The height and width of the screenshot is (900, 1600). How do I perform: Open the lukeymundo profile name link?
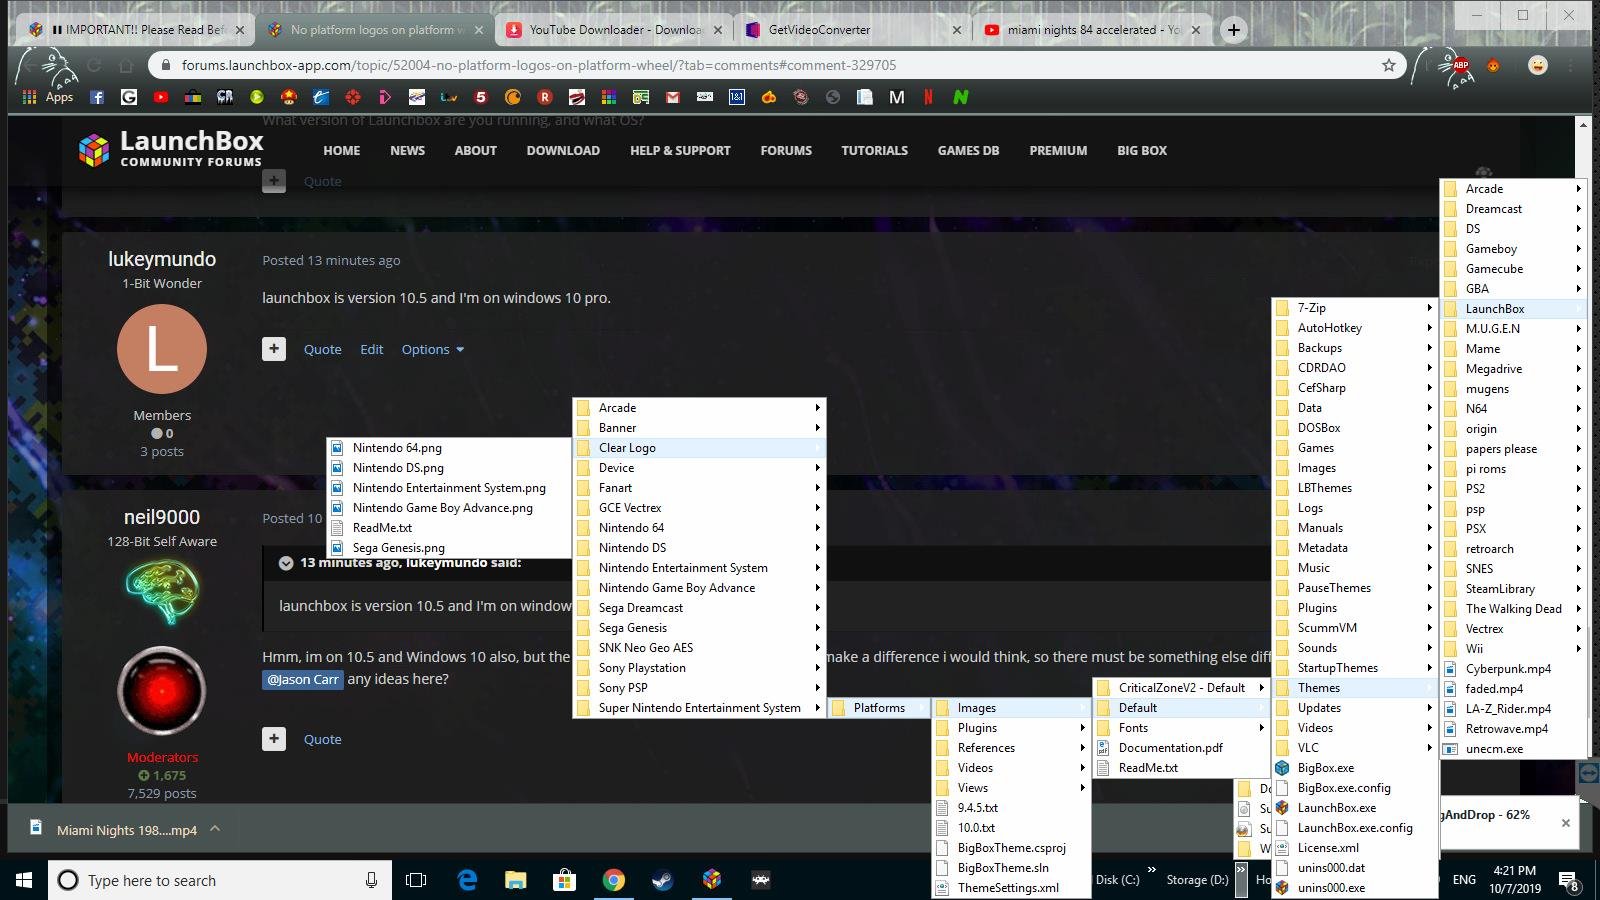coord(162,259)
